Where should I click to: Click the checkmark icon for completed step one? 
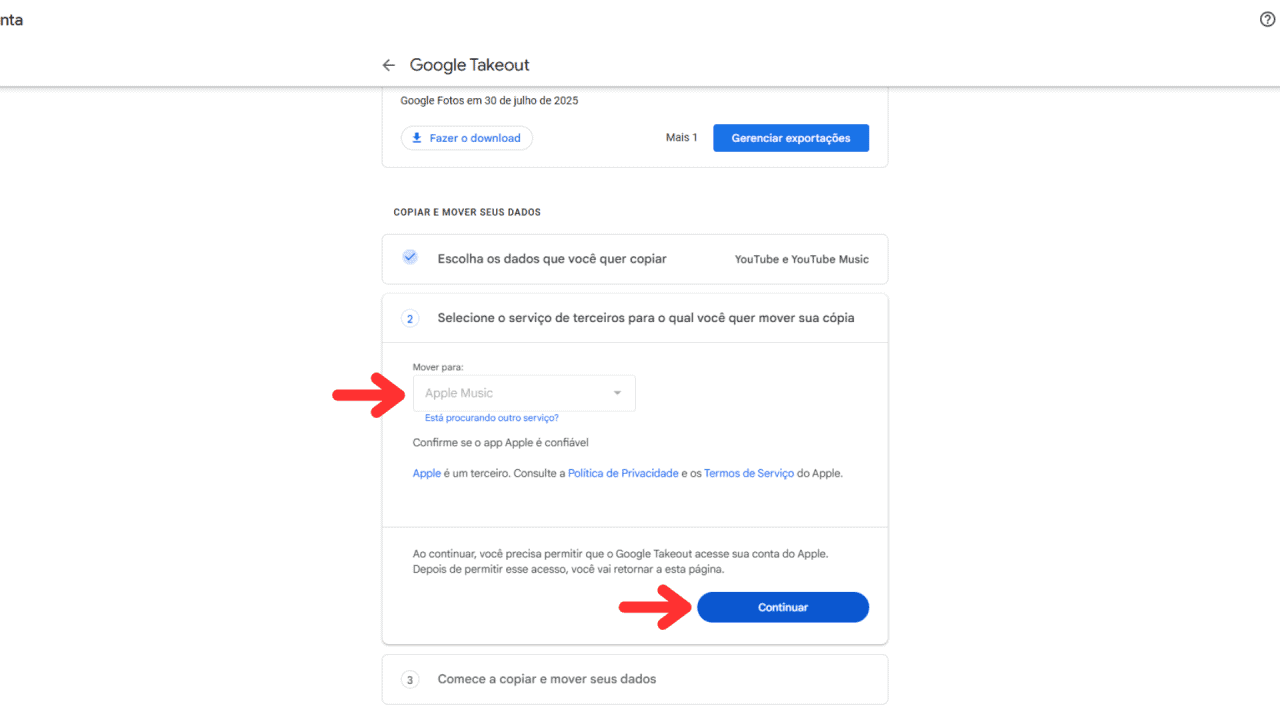(410, 257)
